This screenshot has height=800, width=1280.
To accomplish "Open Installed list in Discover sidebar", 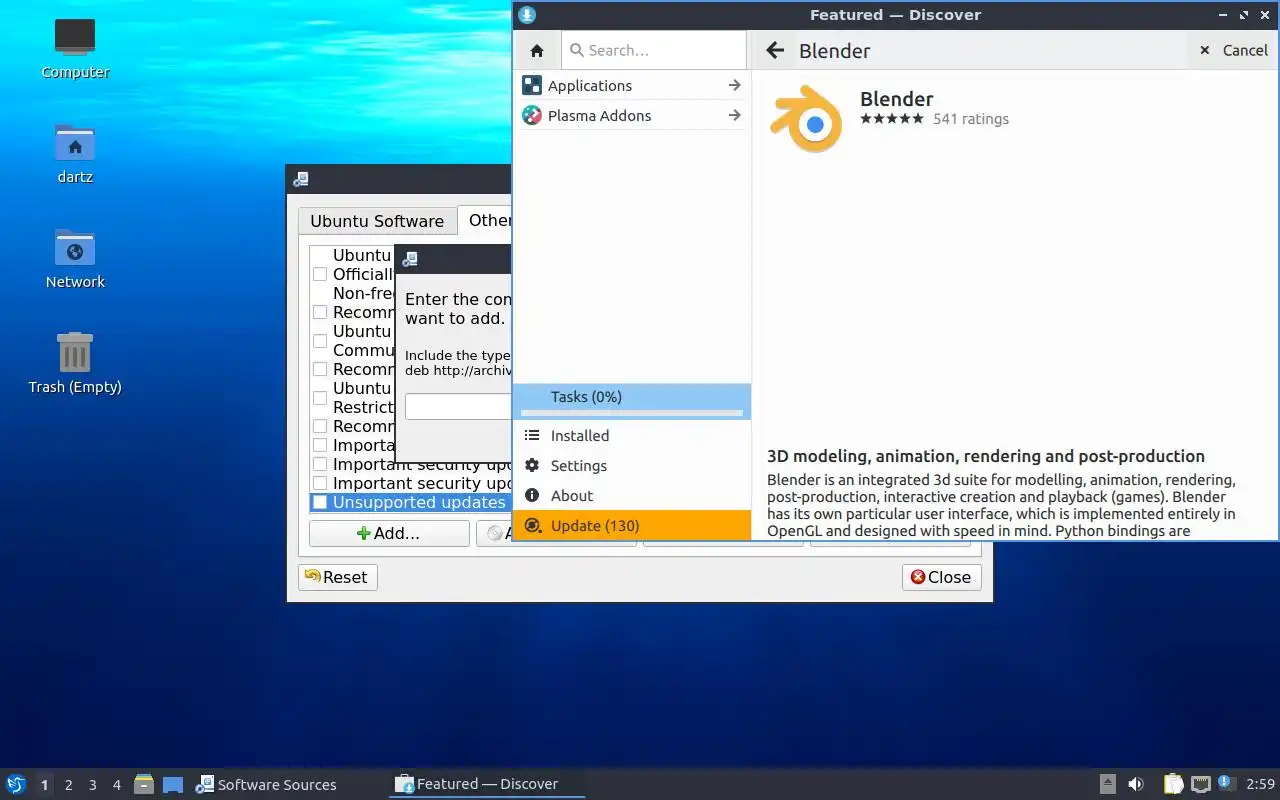I will (631, 436).
